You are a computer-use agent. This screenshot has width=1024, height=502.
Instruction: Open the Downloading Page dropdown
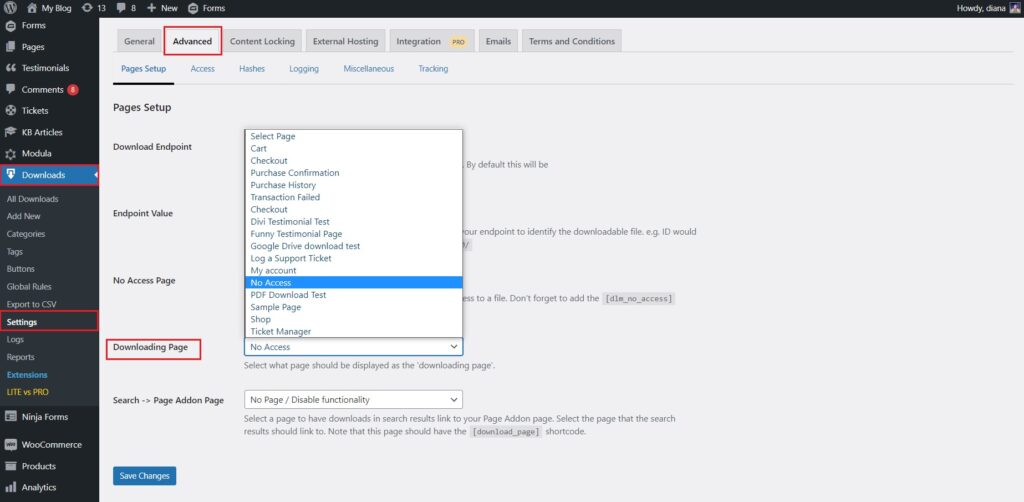(x=353, y=347)
